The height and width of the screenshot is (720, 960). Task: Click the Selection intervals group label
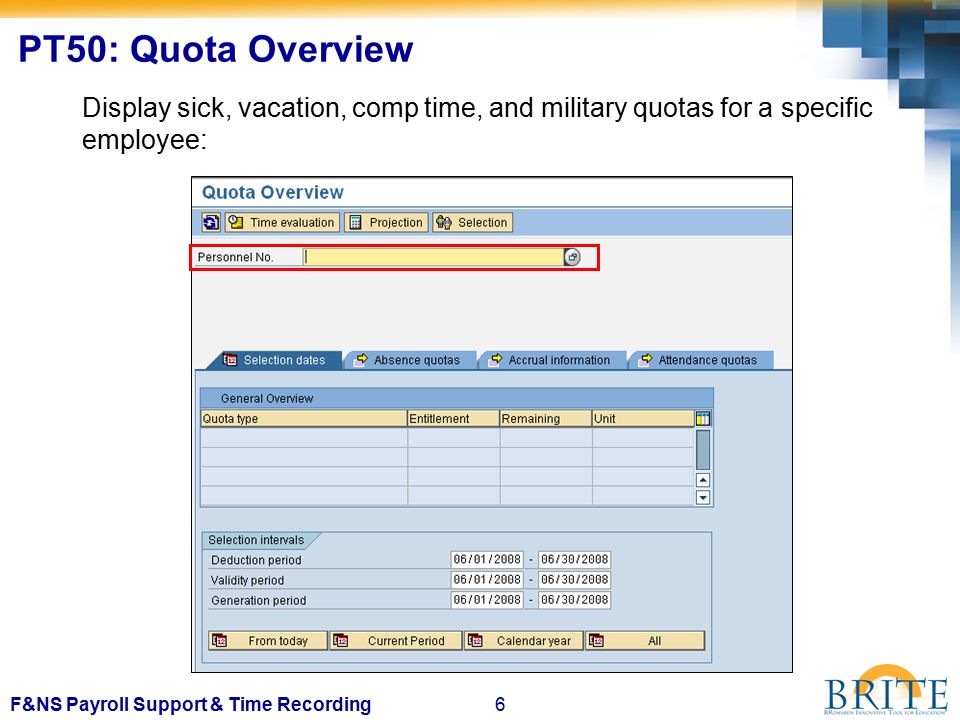pyautogui.click(x=256, y=540)
